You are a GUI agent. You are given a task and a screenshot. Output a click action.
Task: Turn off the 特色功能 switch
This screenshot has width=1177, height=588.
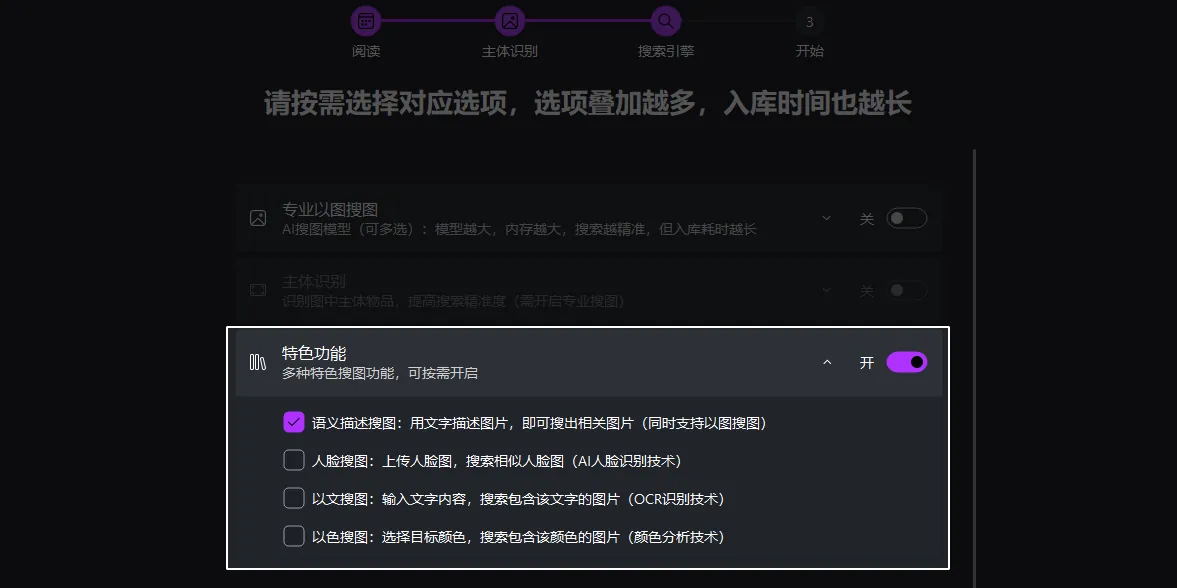[905, 362]
